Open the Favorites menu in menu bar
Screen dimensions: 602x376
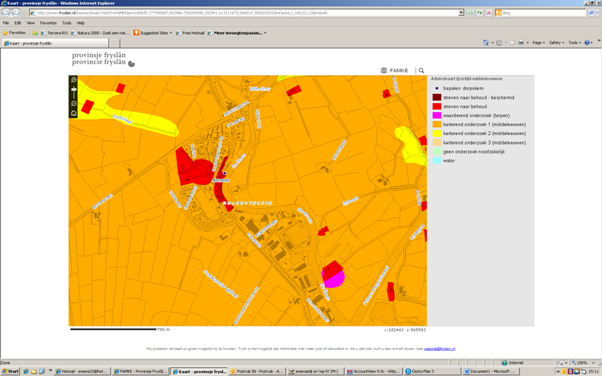click(48, 23)
